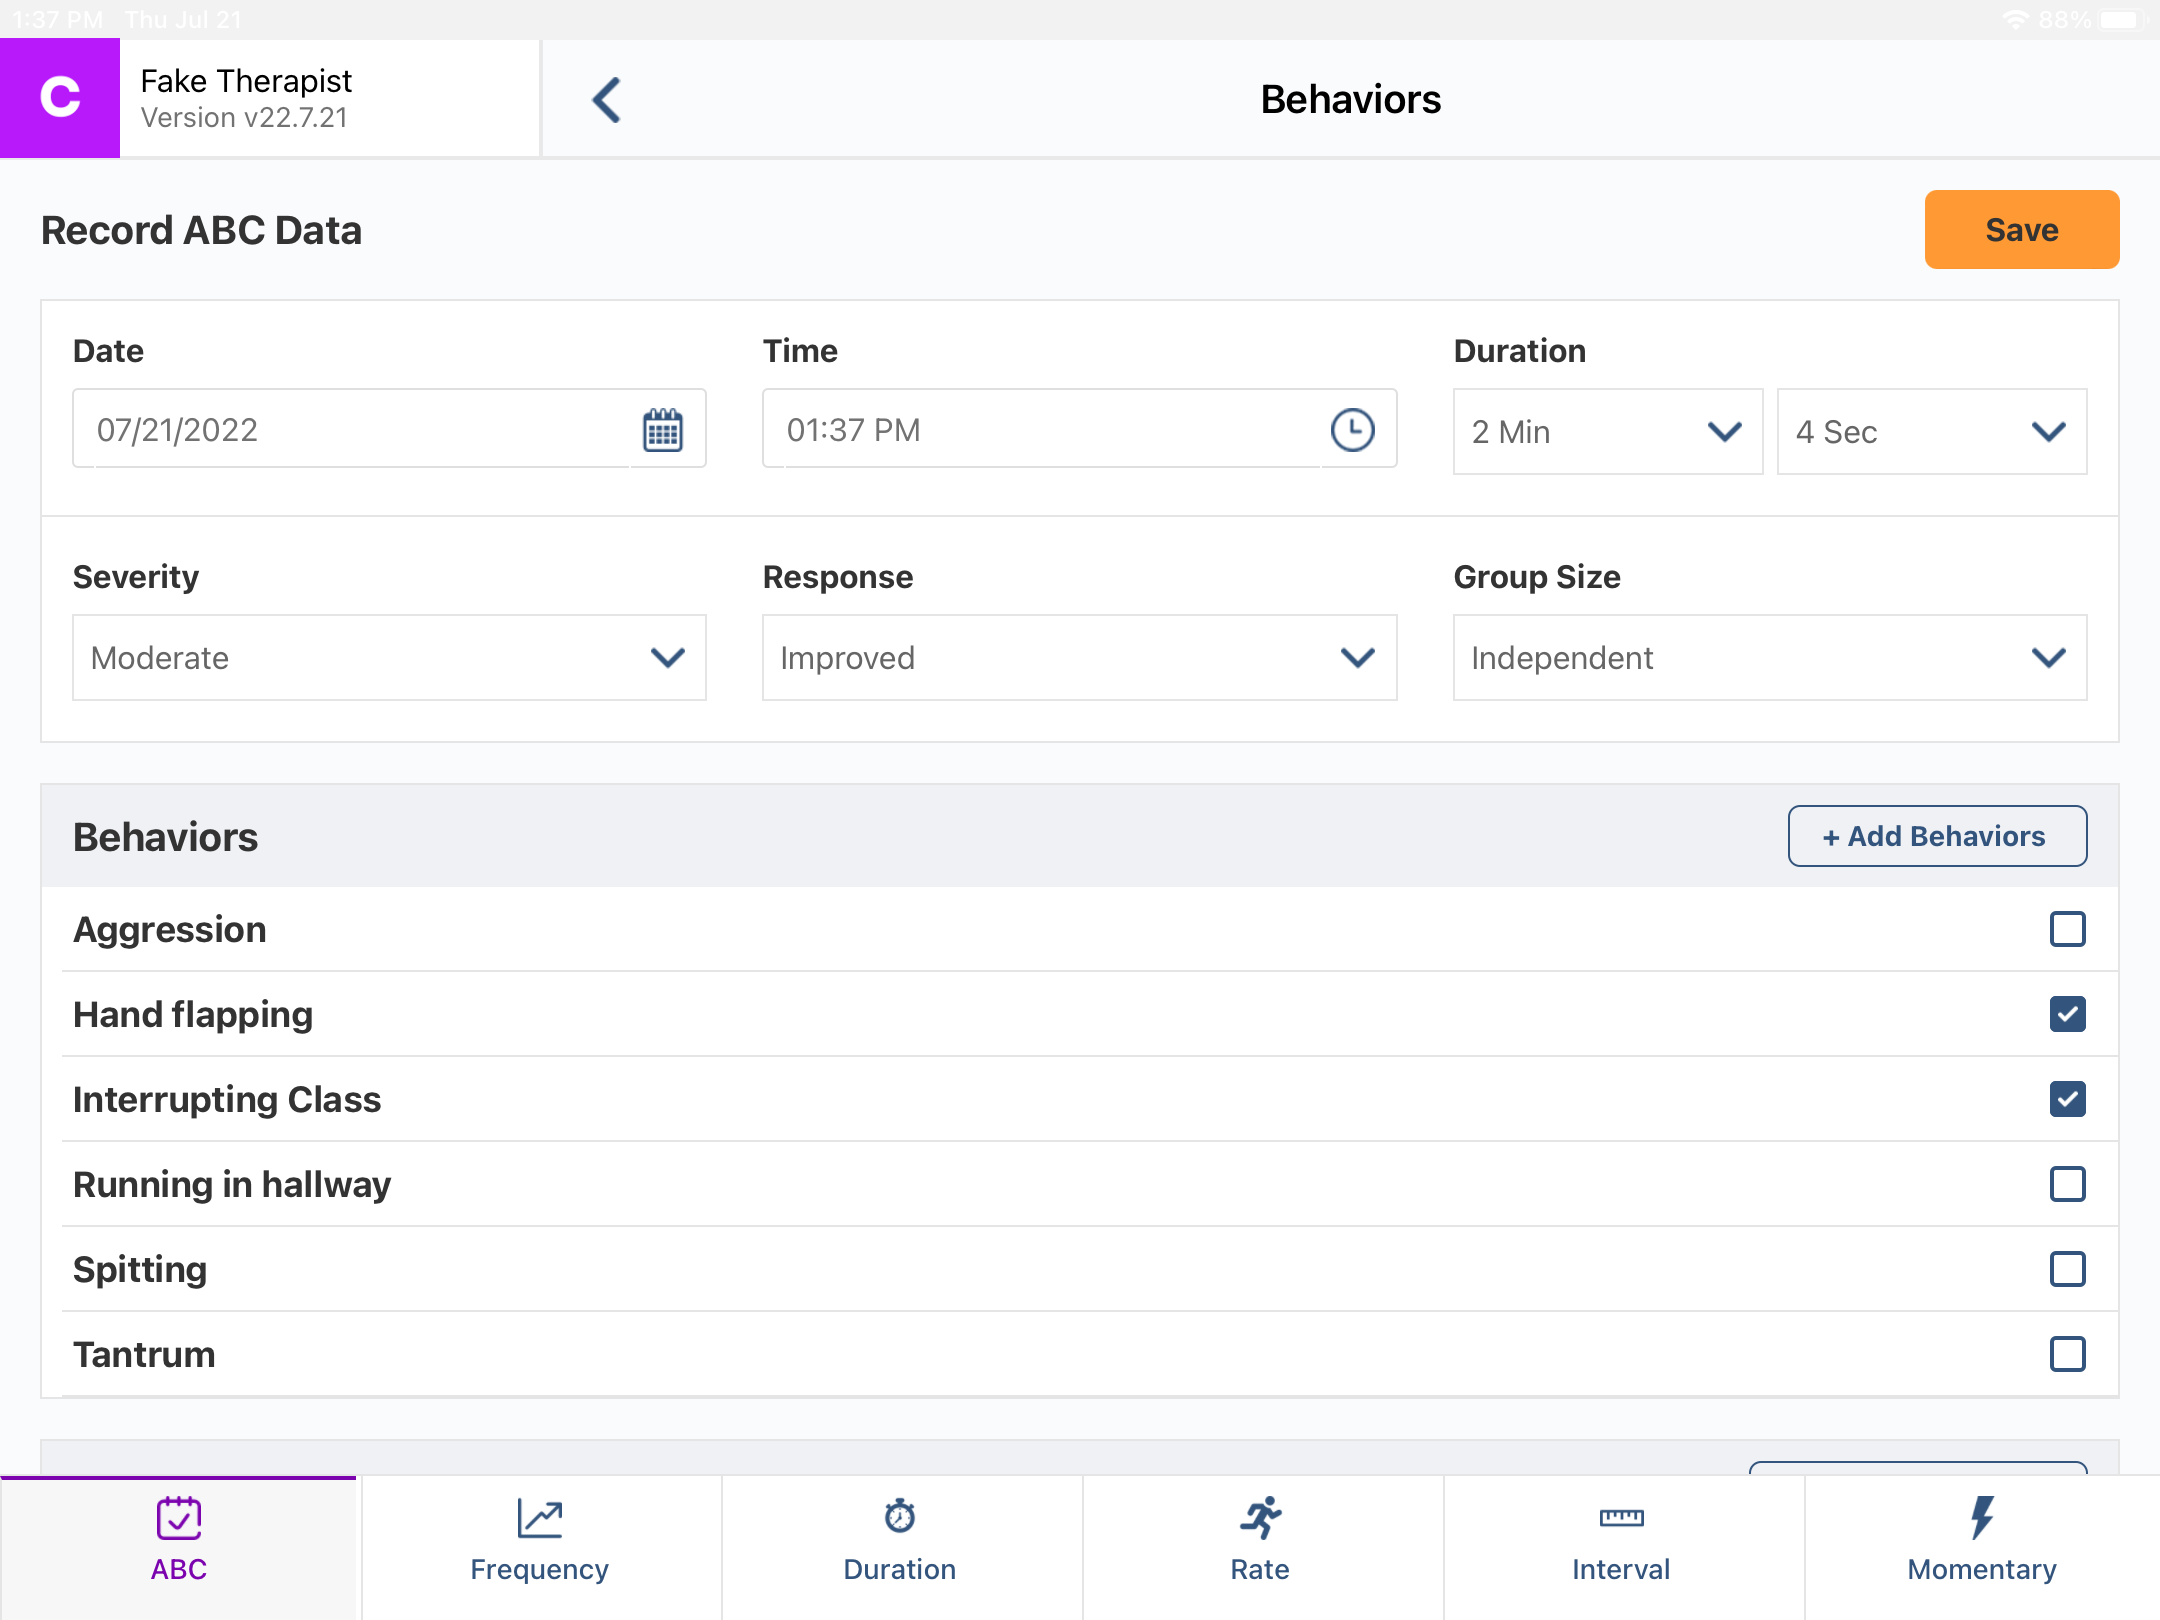Select the Duration stopwatch icon
The image size is (2160, 1620).
pos(899,1515)
